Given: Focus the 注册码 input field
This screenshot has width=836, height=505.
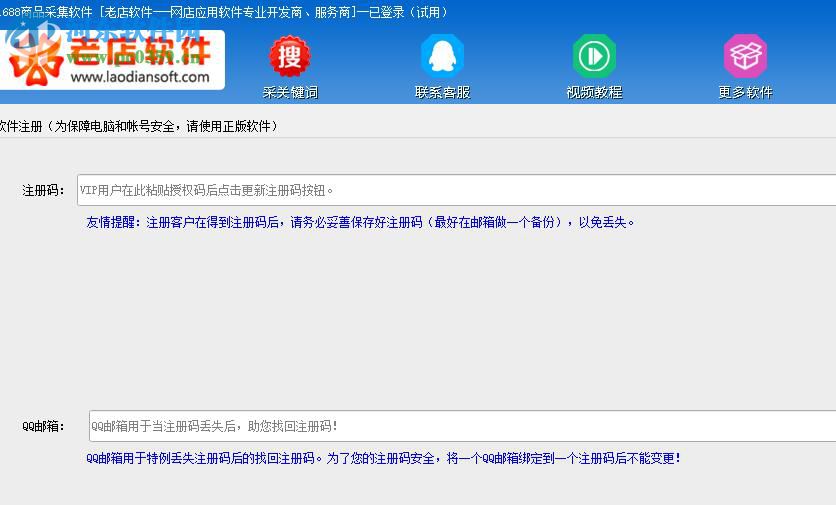Looking at the screenshot, I should tap(456, 190).
